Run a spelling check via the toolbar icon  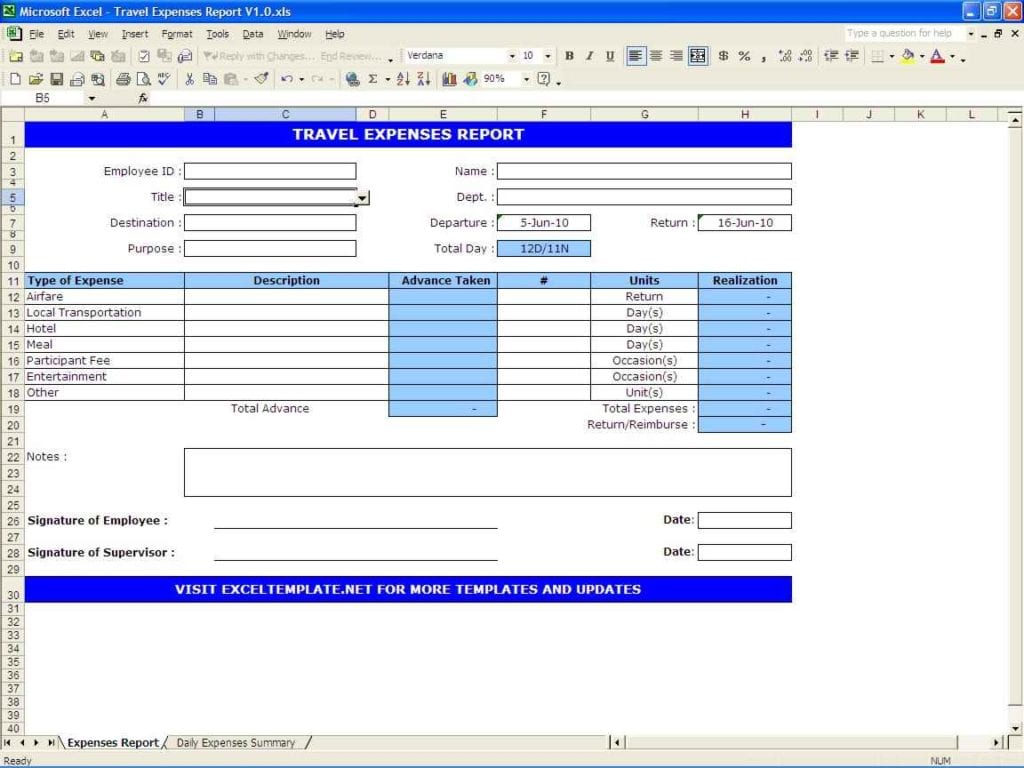point(161,78)
